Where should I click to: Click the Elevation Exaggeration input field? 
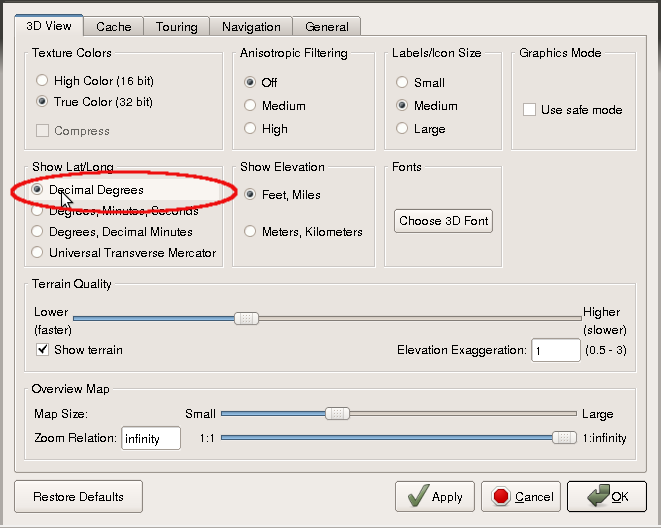pos(556,350)
